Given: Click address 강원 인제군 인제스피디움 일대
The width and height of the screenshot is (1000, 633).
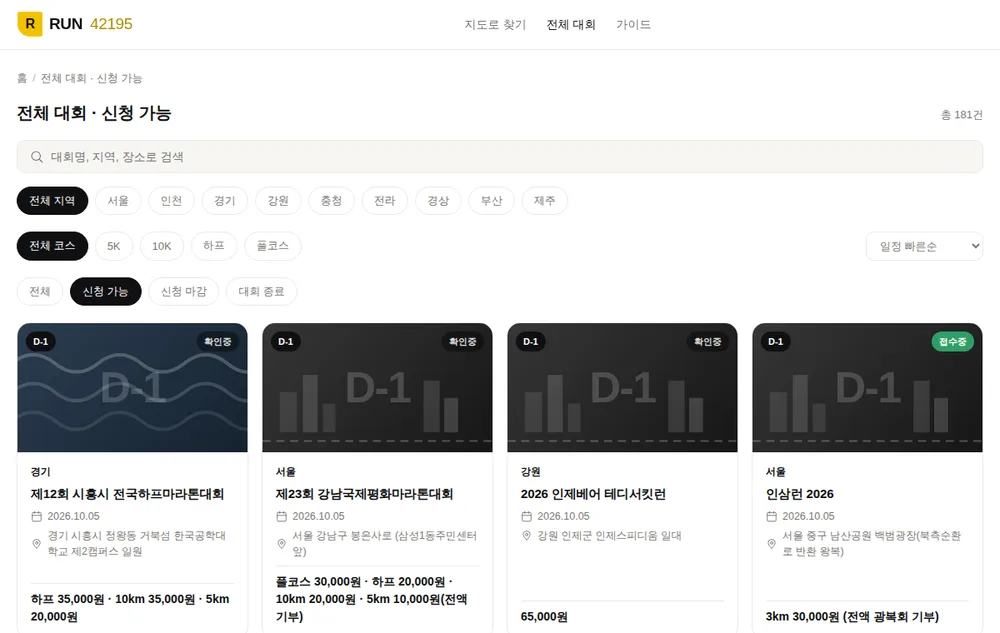Looking at the screenshot, I should pos(609,535).
